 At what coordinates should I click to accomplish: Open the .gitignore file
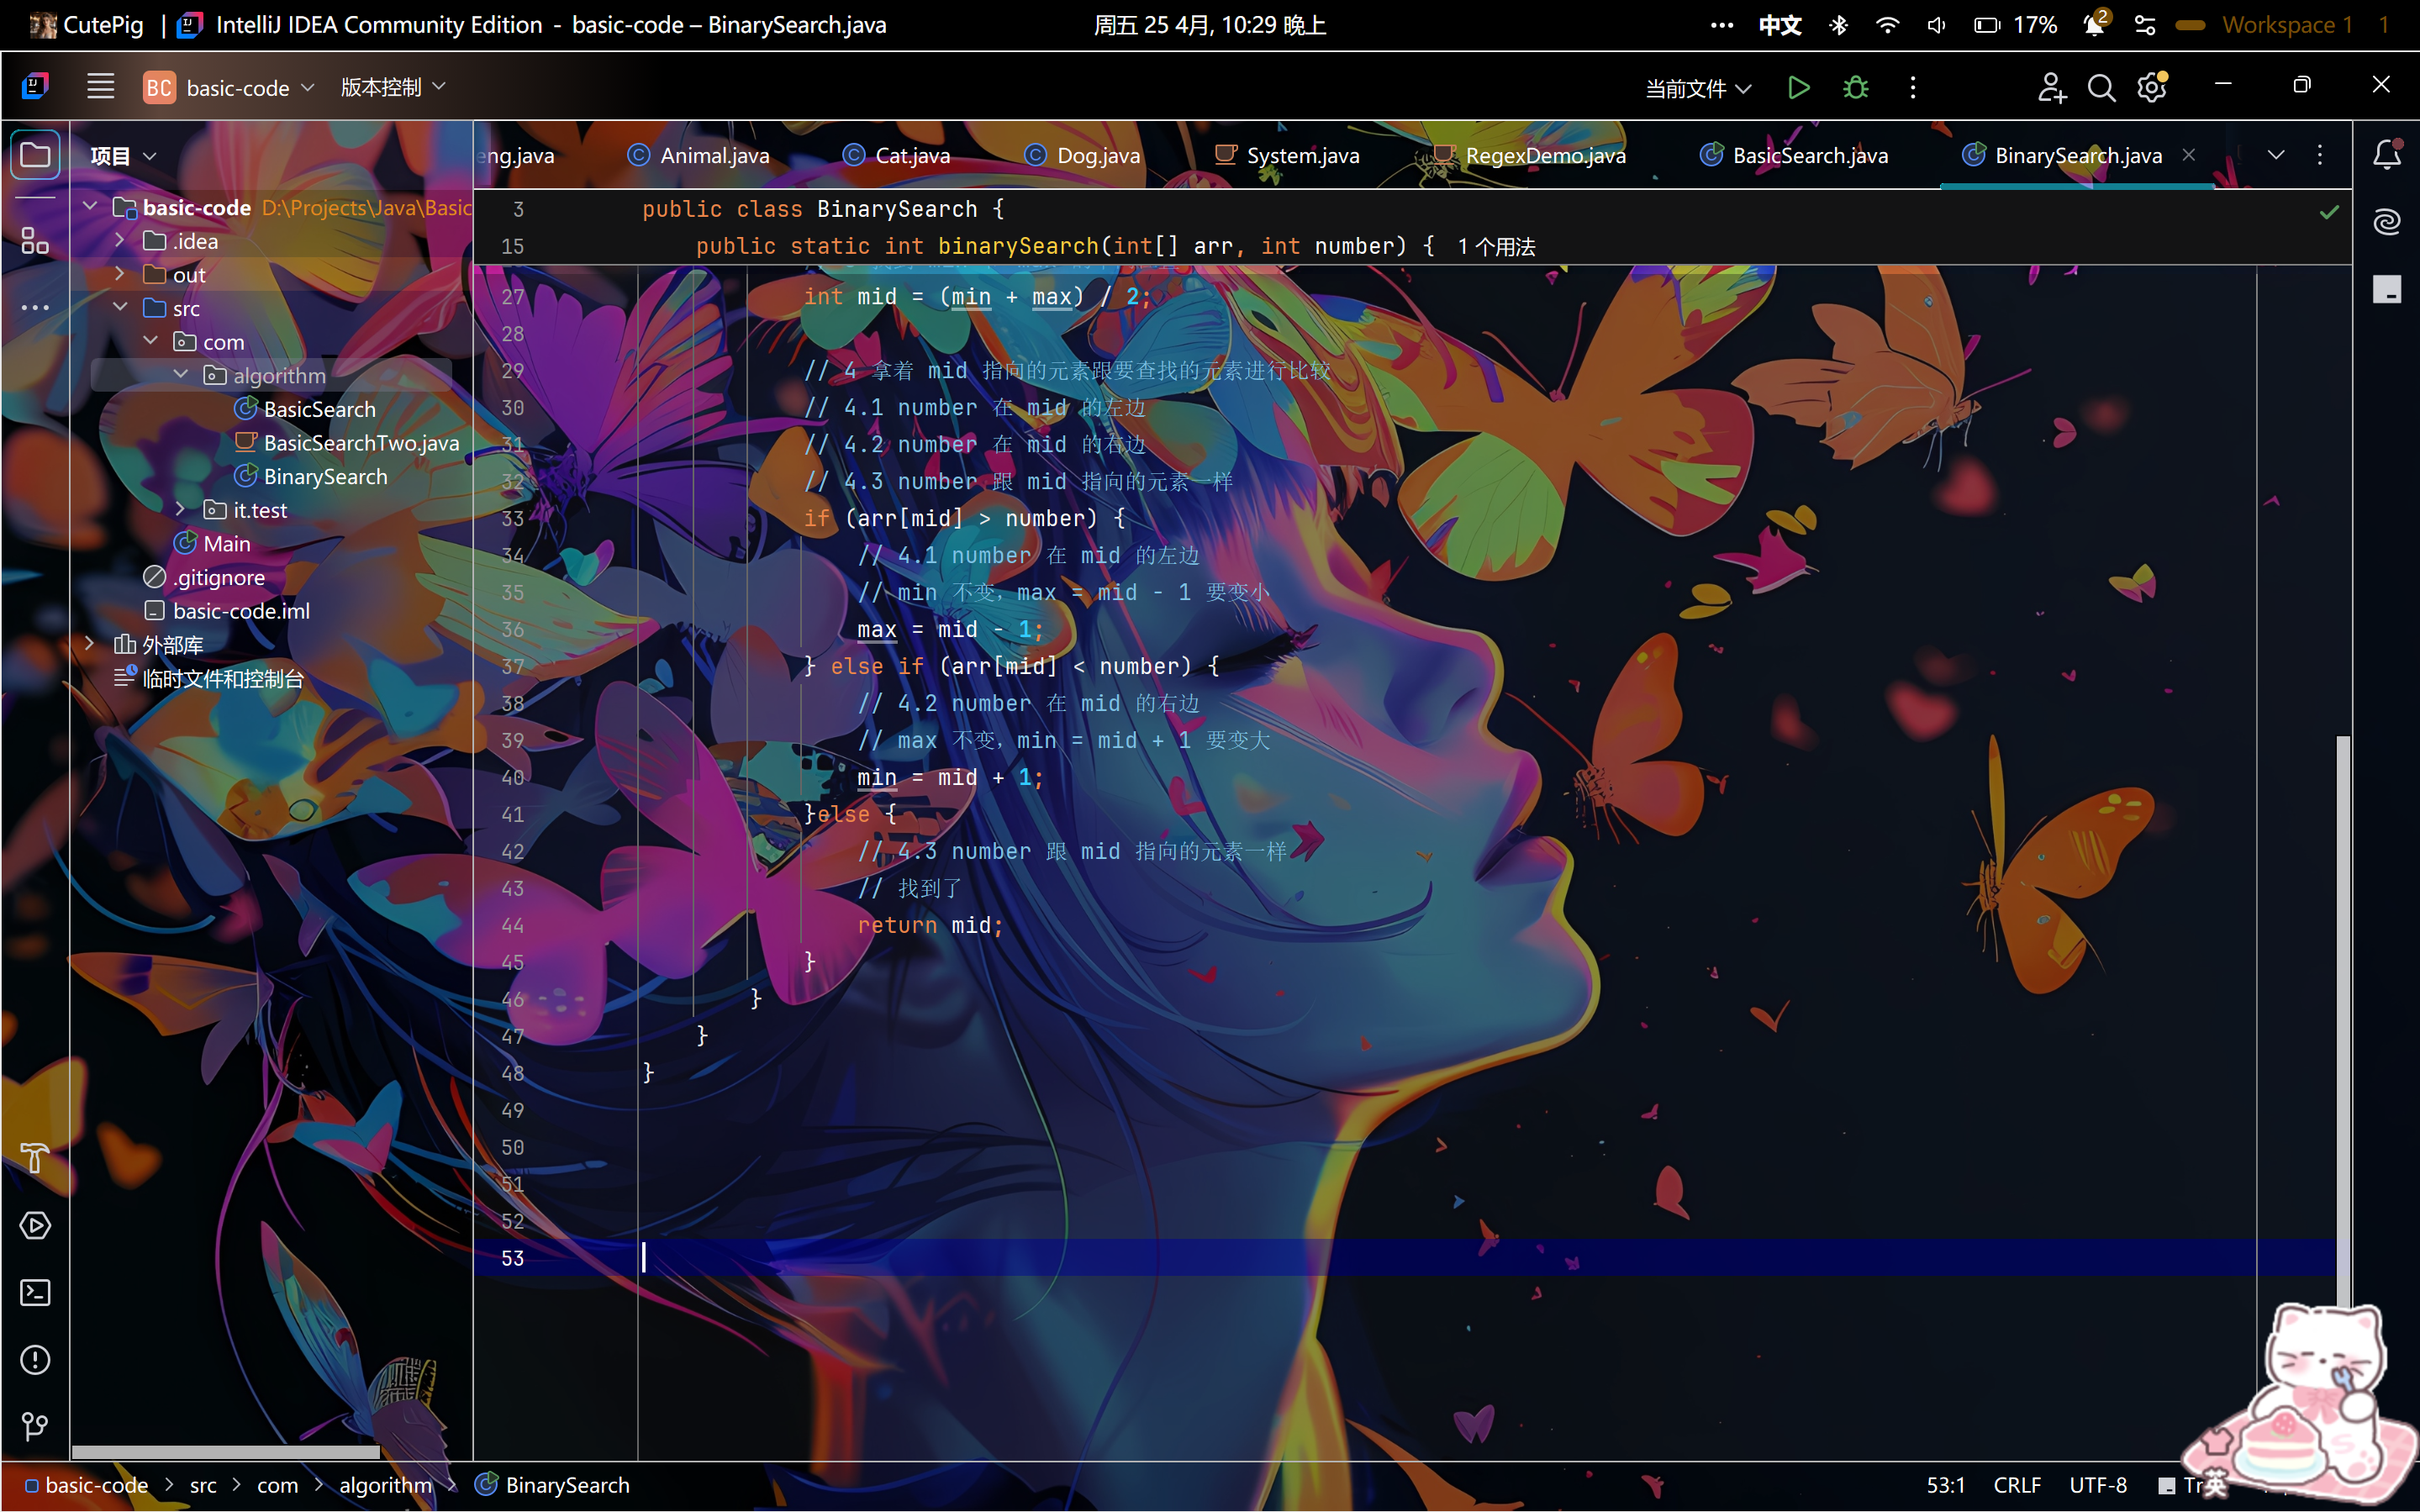[x=204, y=577]
